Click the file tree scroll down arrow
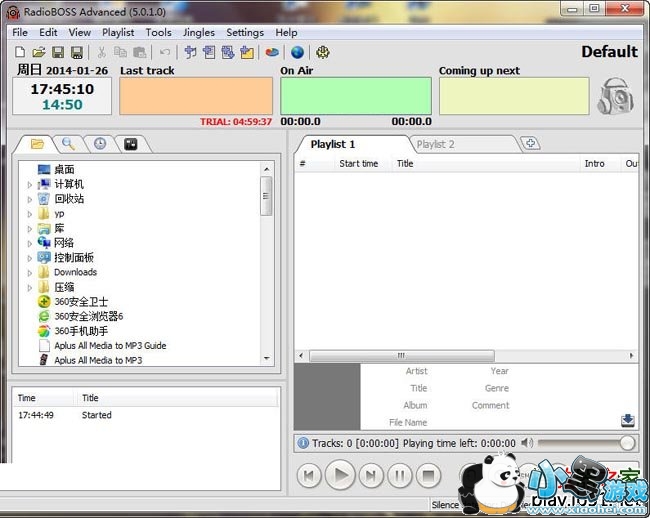Viewport: 650px width, 518px height. pos(267,358)
